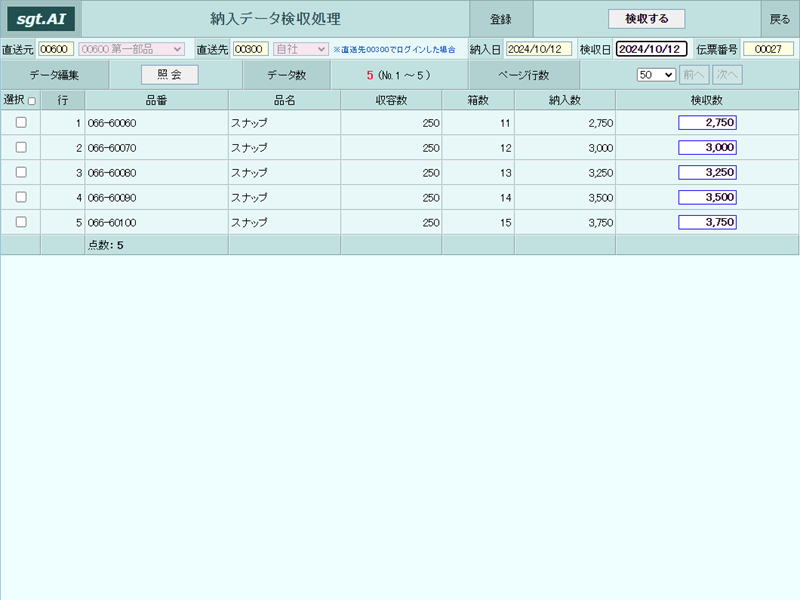Viewport: 800px width, 600px height.
Task: Click the 箱数 value 13
Action: click(x=505, y=173)
